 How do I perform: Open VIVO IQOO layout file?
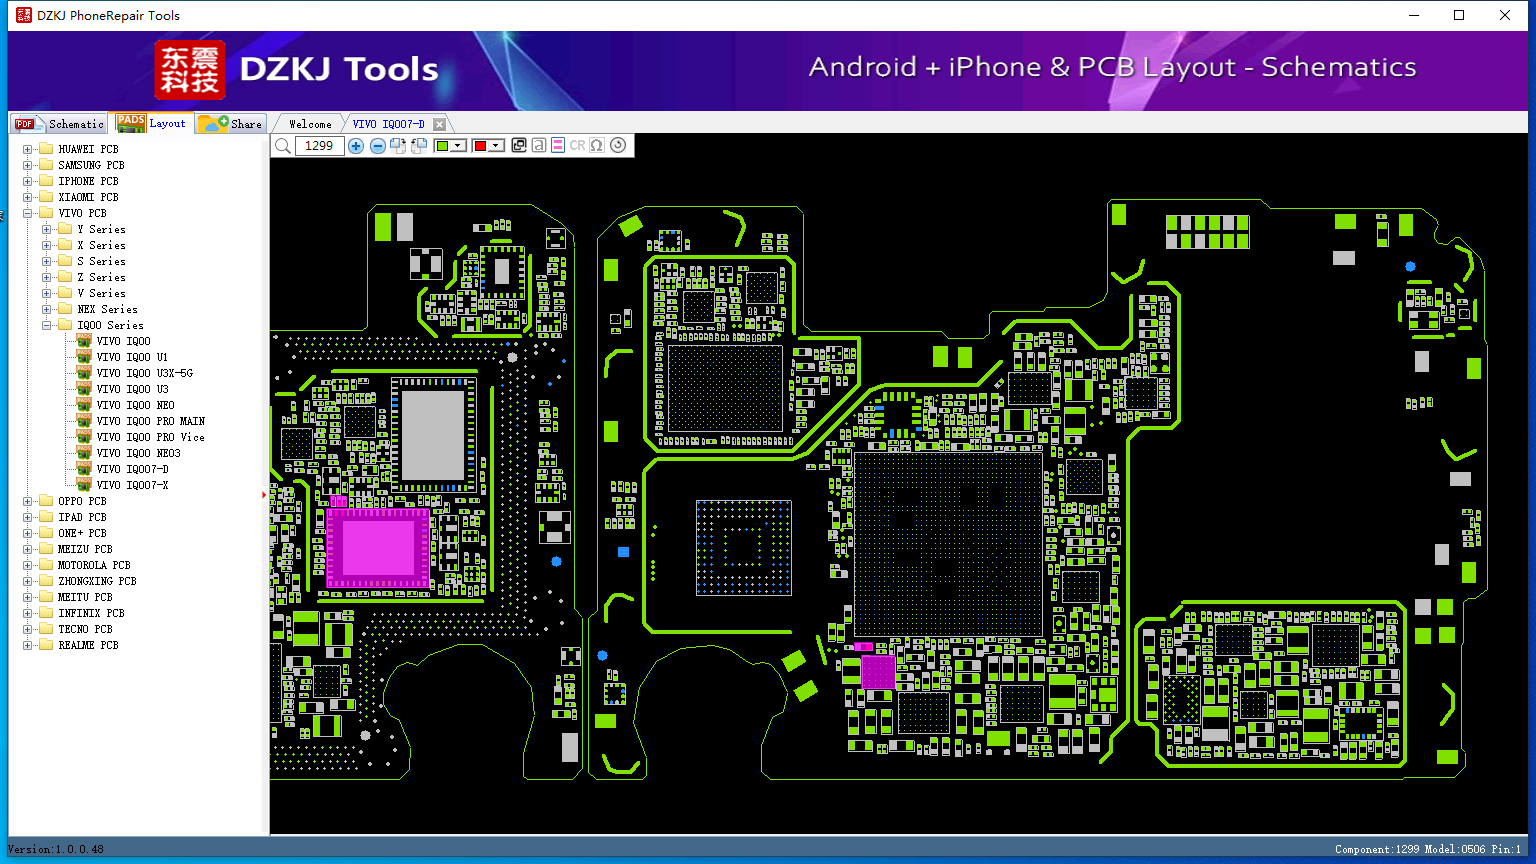[123, 341]
